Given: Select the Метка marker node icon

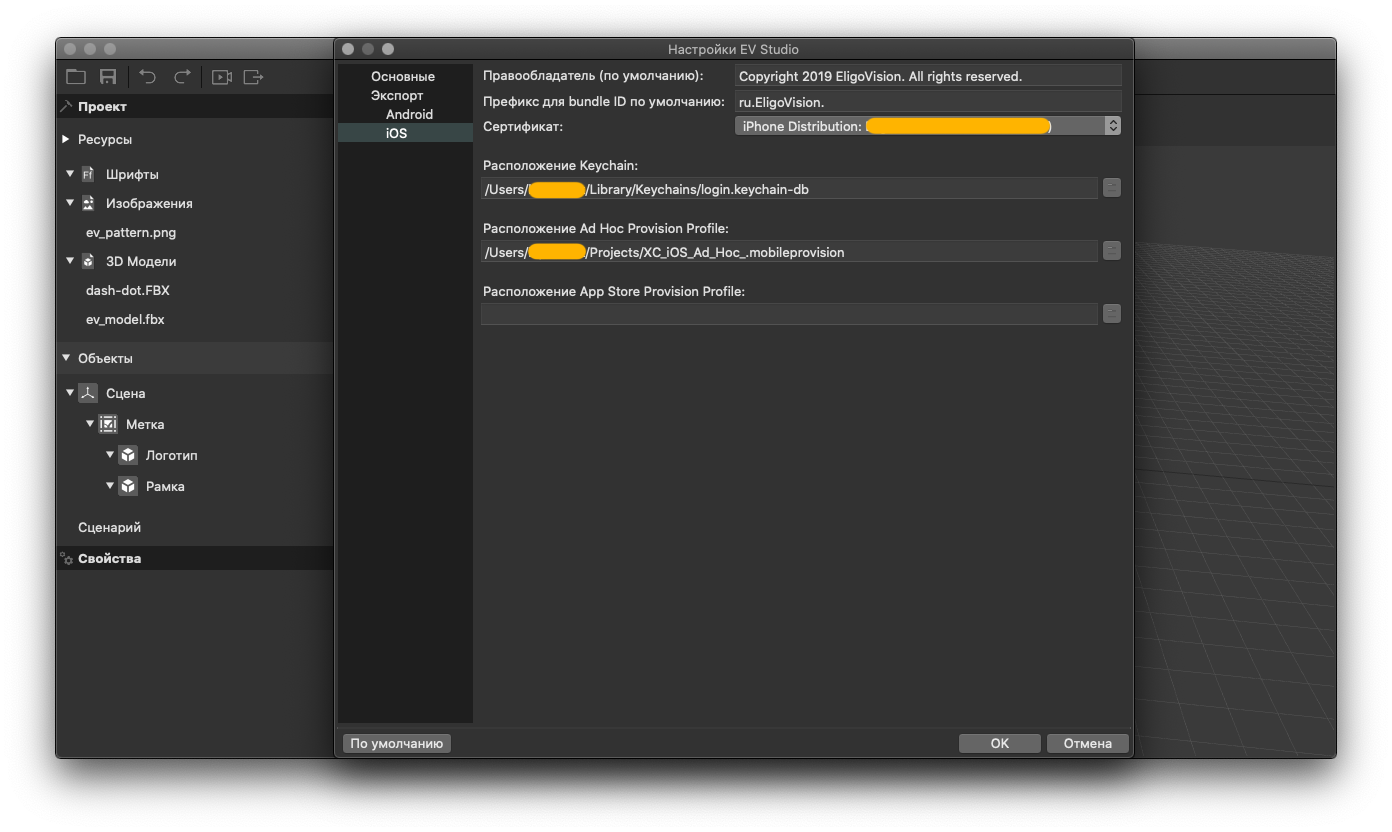Looking at the screenshot, I should [107, 423].
